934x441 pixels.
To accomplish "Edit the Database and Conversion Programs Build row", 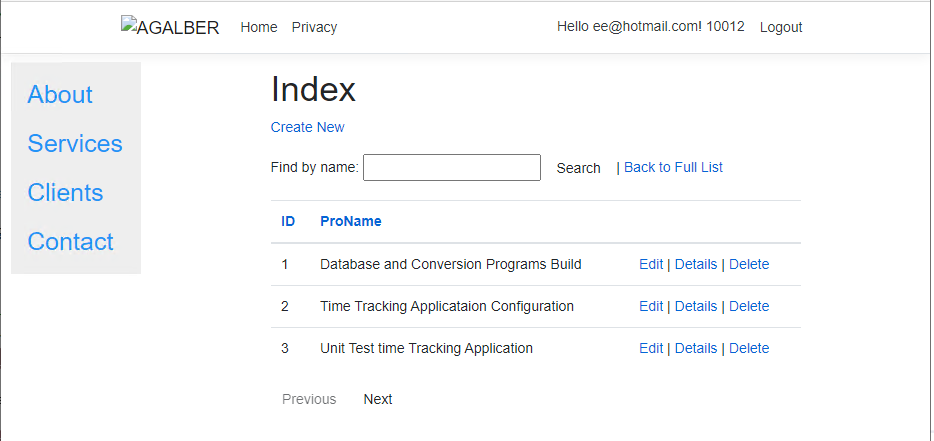I will (651, 264).
